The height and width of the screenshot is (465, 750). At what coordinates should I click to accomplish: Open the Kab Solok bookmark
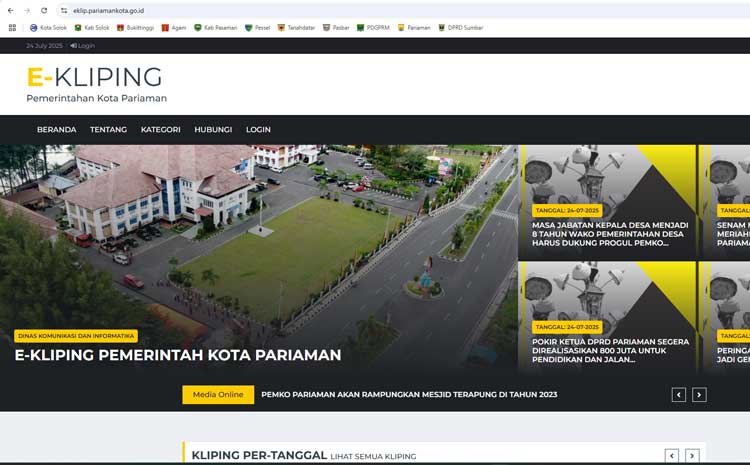(92, 28)
